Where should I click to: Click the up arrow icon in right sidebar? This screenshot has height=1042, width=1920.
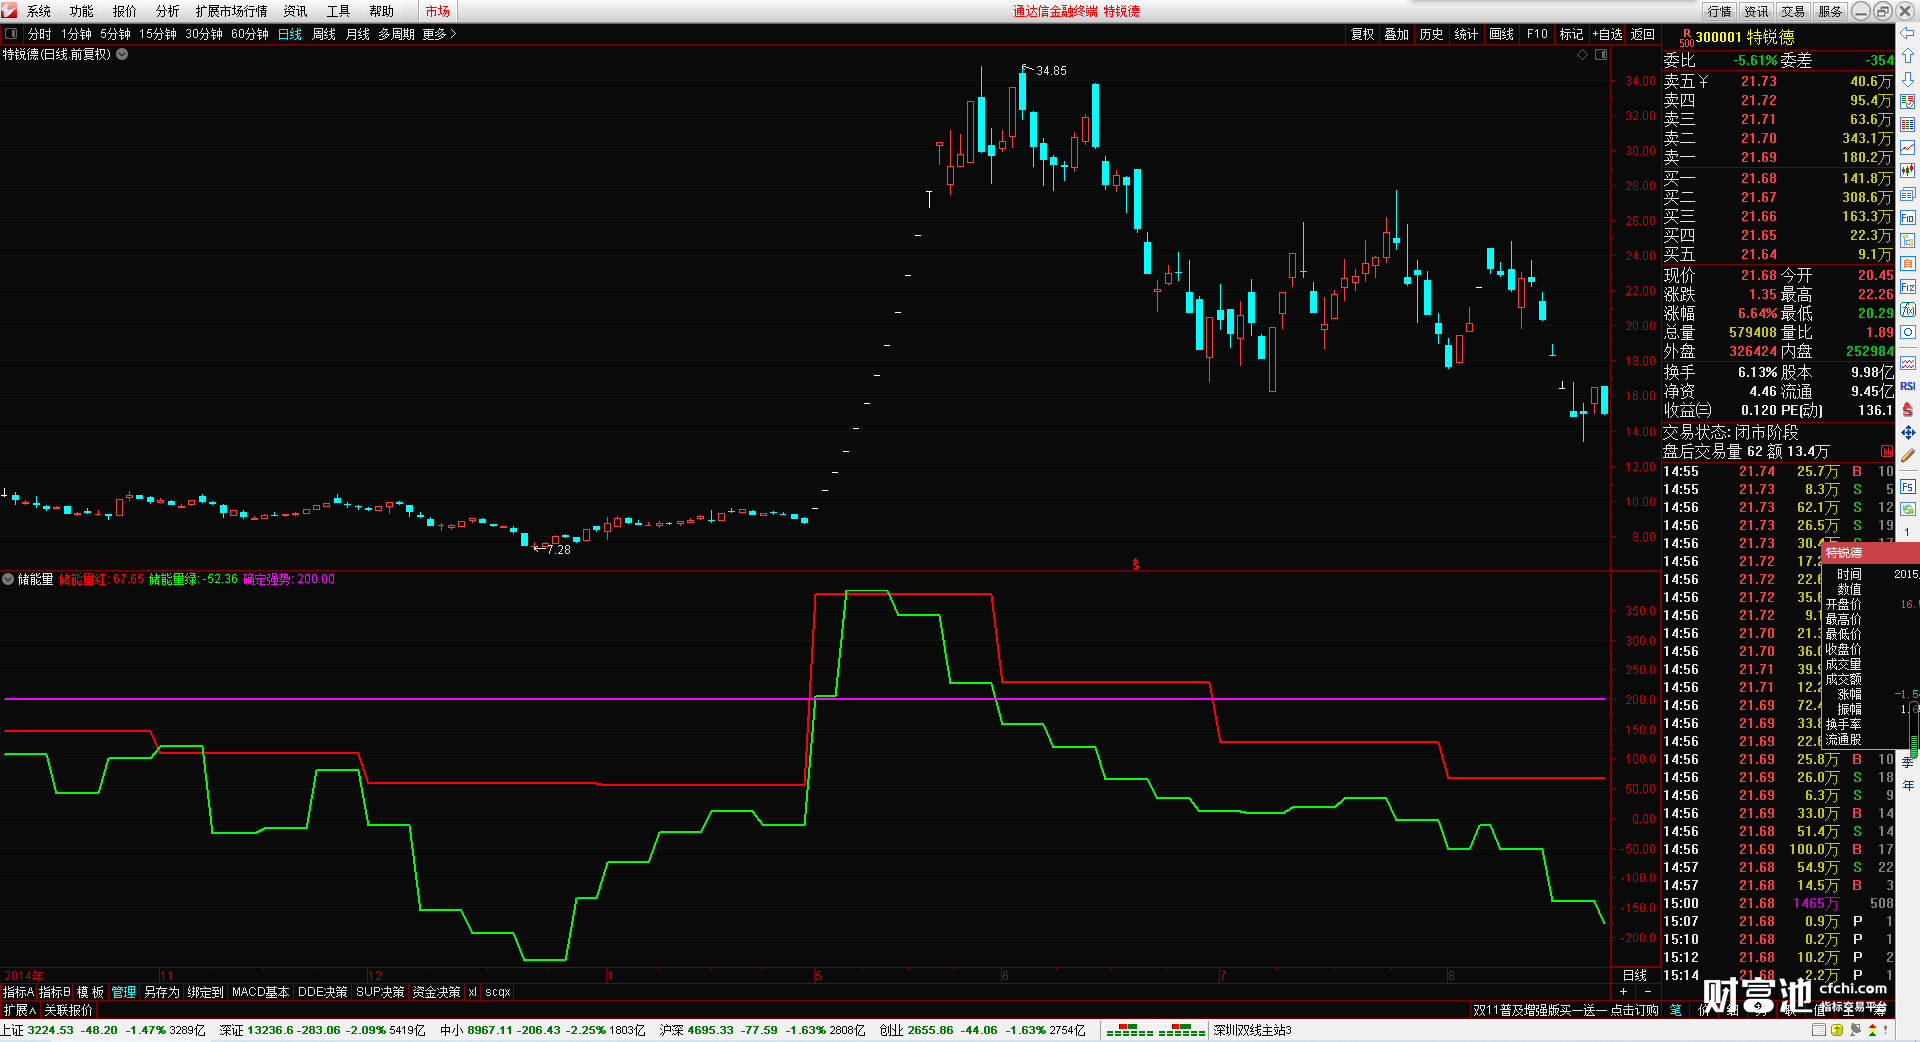click(1908, 56)
